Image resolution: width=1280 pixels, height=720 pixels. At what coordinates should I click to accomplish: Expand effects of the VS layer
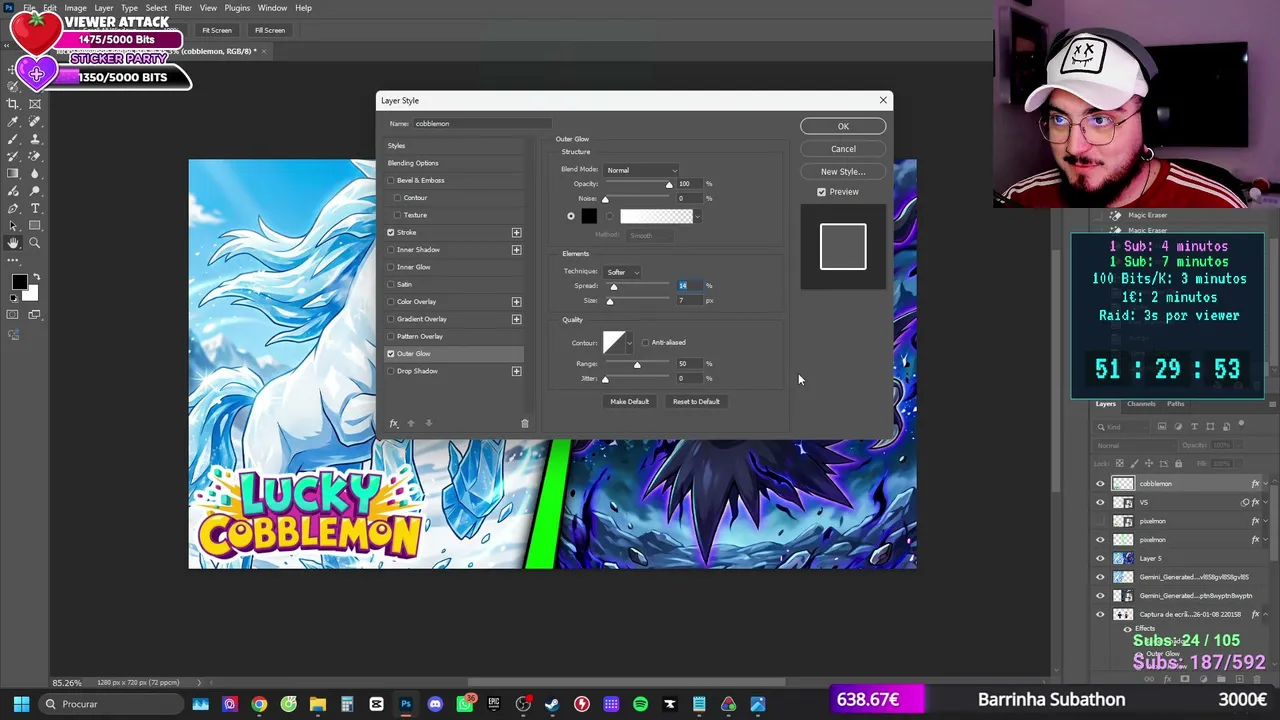pyautogui.click(x=1266, y=503)
